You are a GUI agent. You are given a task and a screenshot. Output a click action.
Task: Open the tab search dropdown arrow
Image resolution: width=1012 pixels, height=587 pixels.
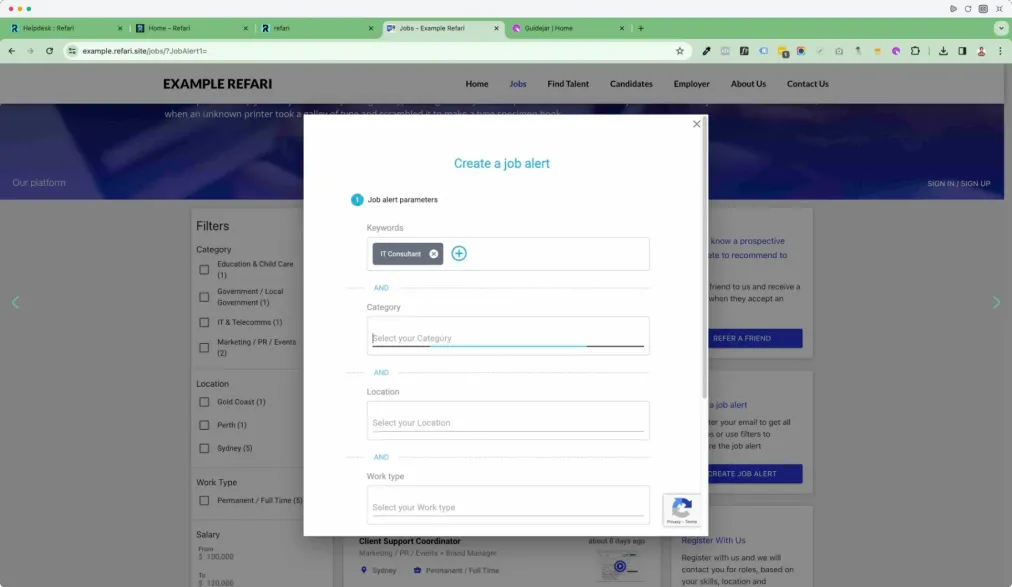[1001, 28]
